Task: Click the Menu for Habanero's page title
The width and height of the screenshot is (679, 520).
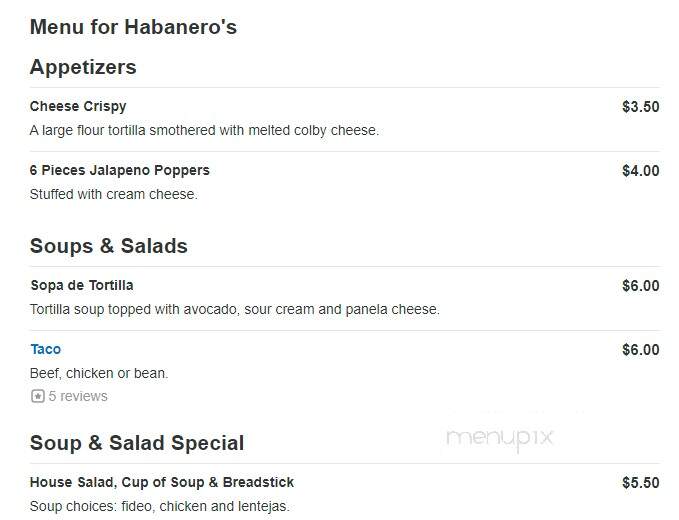Action: point(133,27)
